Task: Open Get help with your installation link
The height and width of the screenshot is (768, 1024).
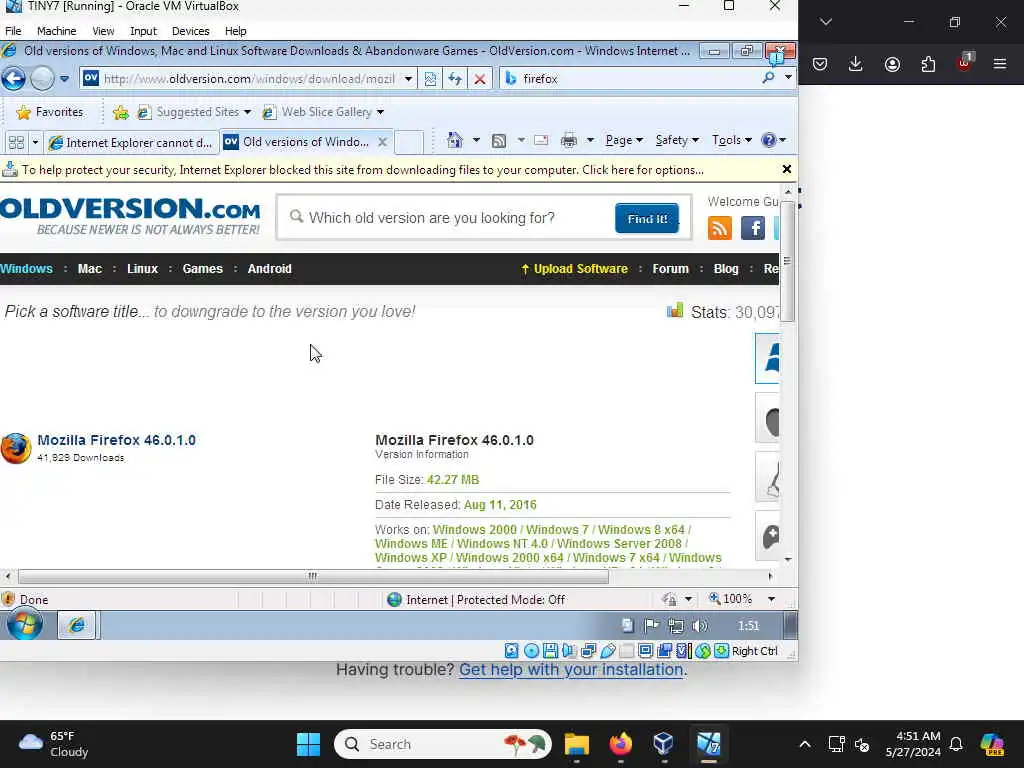Action: pyautogui.click(x=571, y=670)
